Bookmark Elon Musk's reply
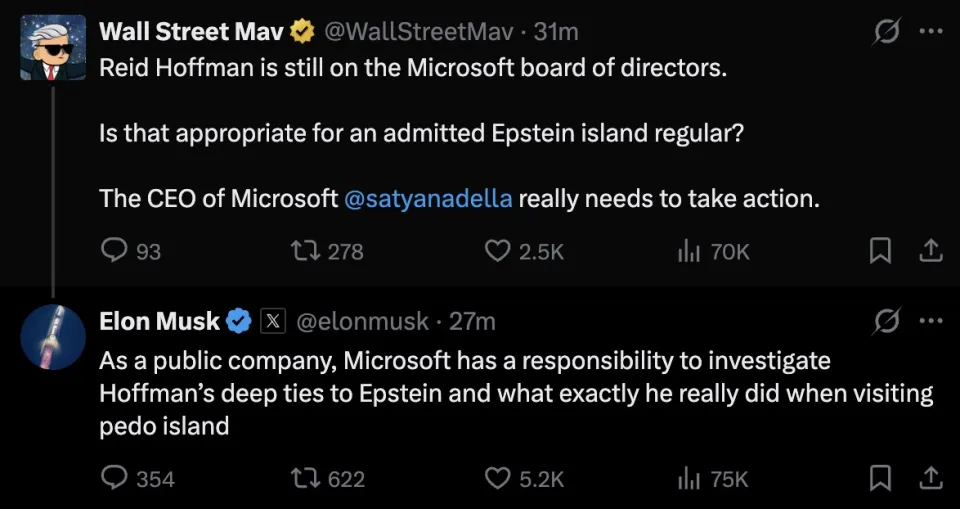Image resolution: width=960 pixels, height=509 pixels. (879, 479)
